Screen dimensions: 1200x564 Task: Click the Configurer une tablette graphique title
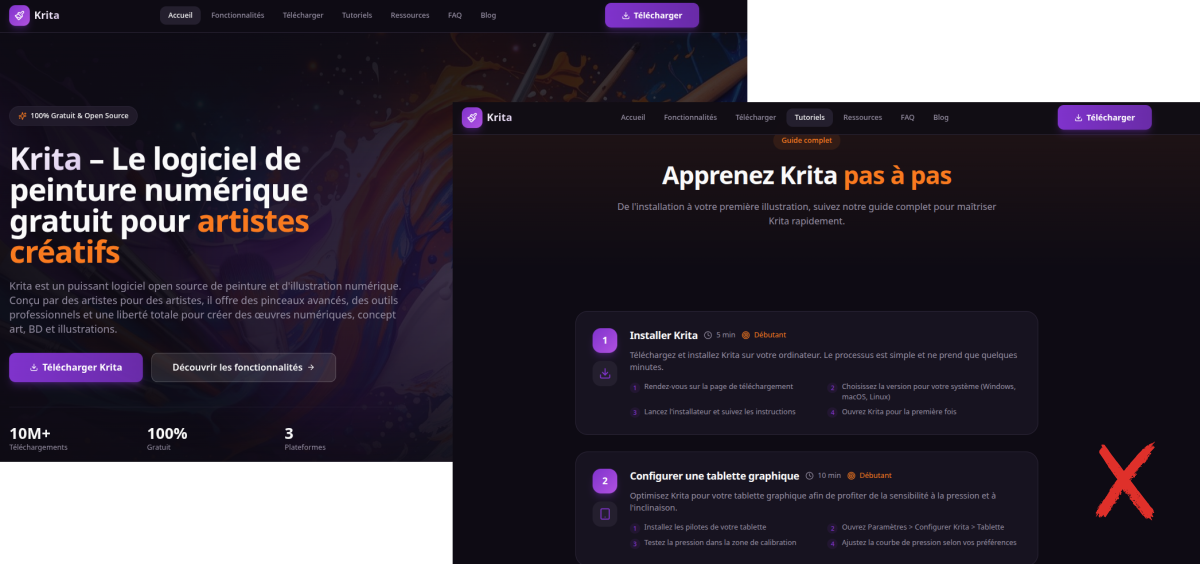(715, 476)
